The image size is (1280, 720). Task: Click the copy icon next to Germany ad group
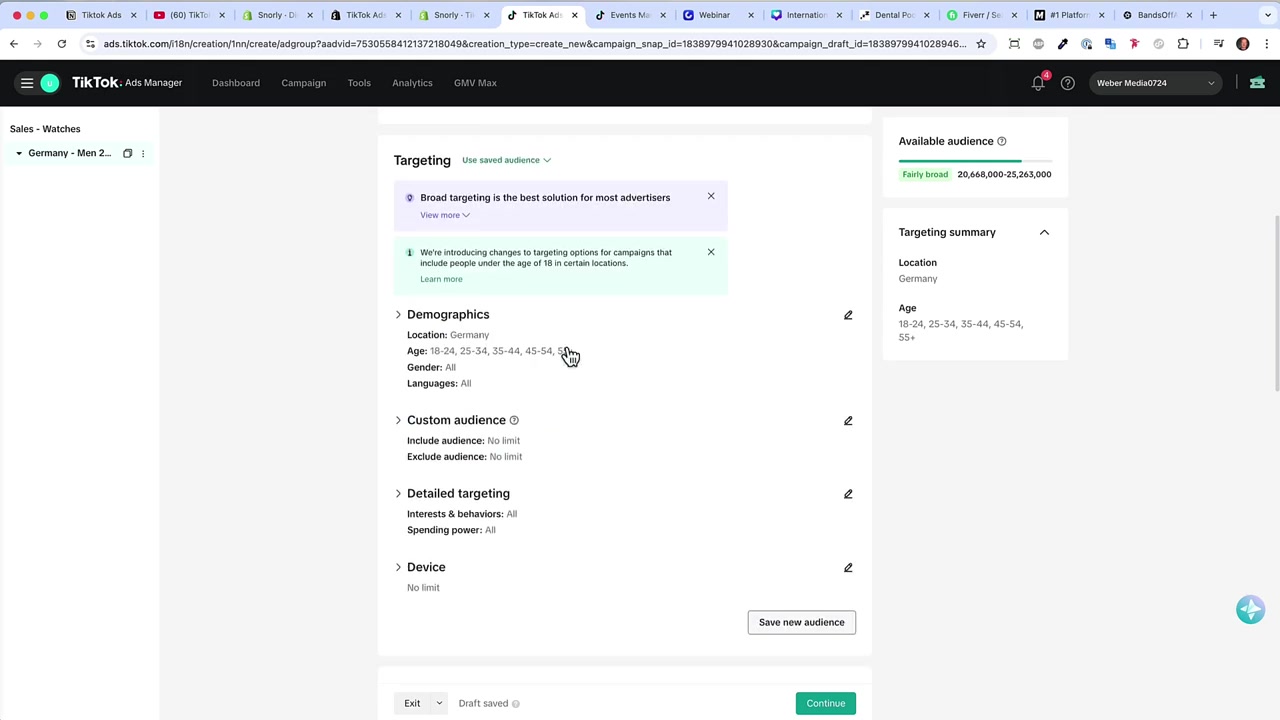point(127,153)
